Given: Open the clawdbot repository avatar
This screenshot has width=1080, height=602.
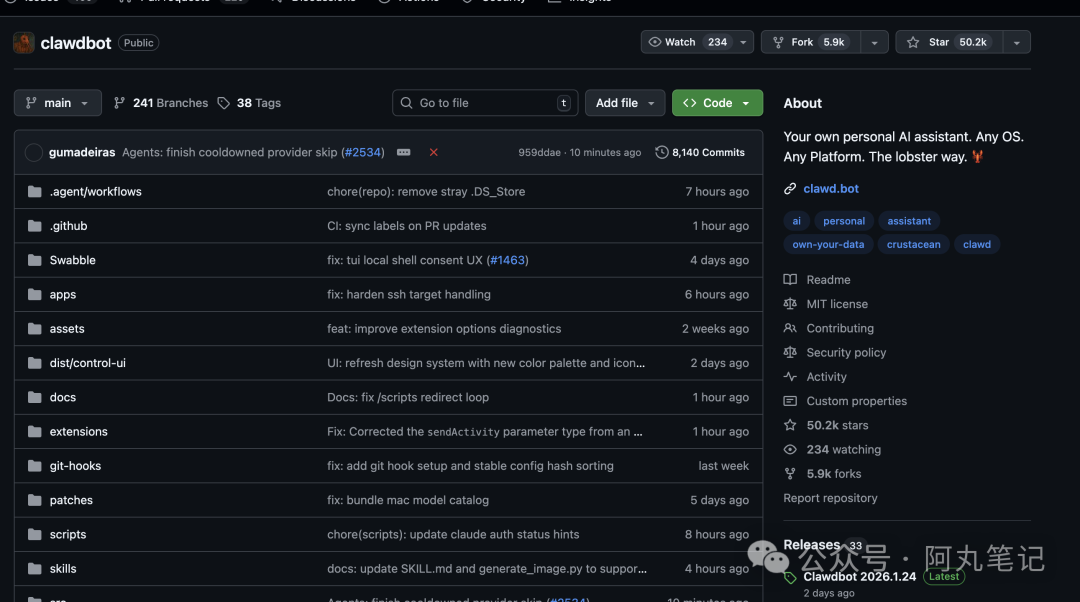Looking at the screenshot, I should click(23, 43).
